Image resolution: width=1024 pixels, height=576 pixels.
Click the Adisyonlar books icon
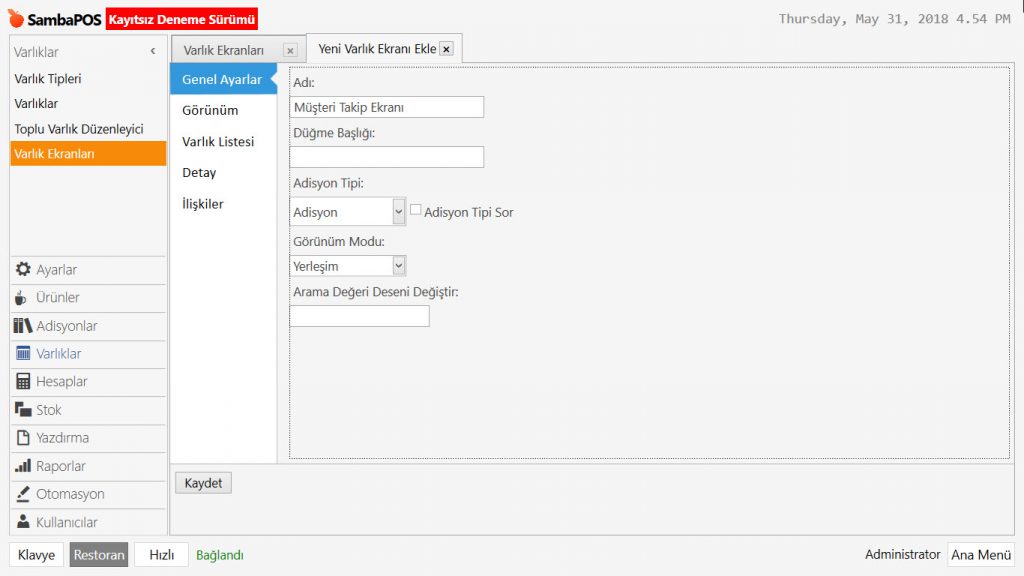[x=23, y=326]
